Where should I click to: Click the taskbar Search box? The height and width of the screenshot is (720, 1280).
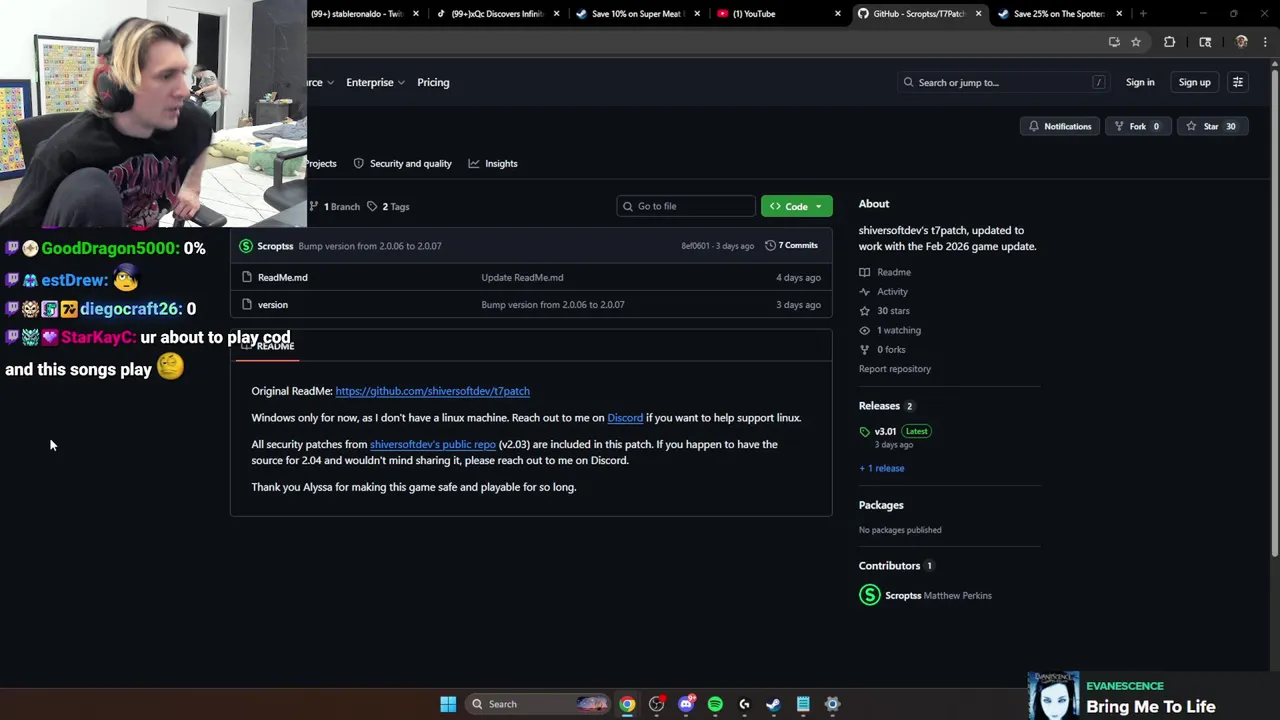pyautogui.click(x=538, y=704)
